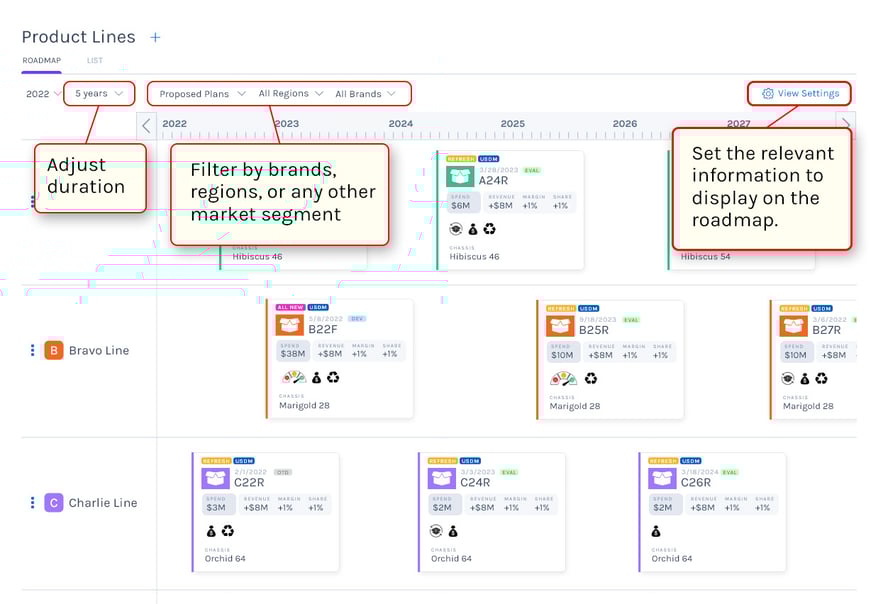The width and height of the screenshot is (888, 604).
Task: Open the A24R product card icon
Action: [460, 176]
